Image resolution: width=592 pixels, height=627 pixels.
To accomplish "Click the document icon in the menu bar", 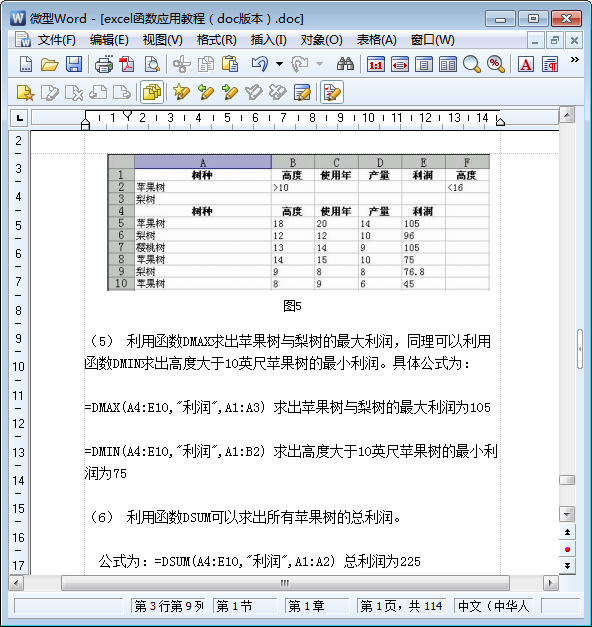I will coord(23,40).
